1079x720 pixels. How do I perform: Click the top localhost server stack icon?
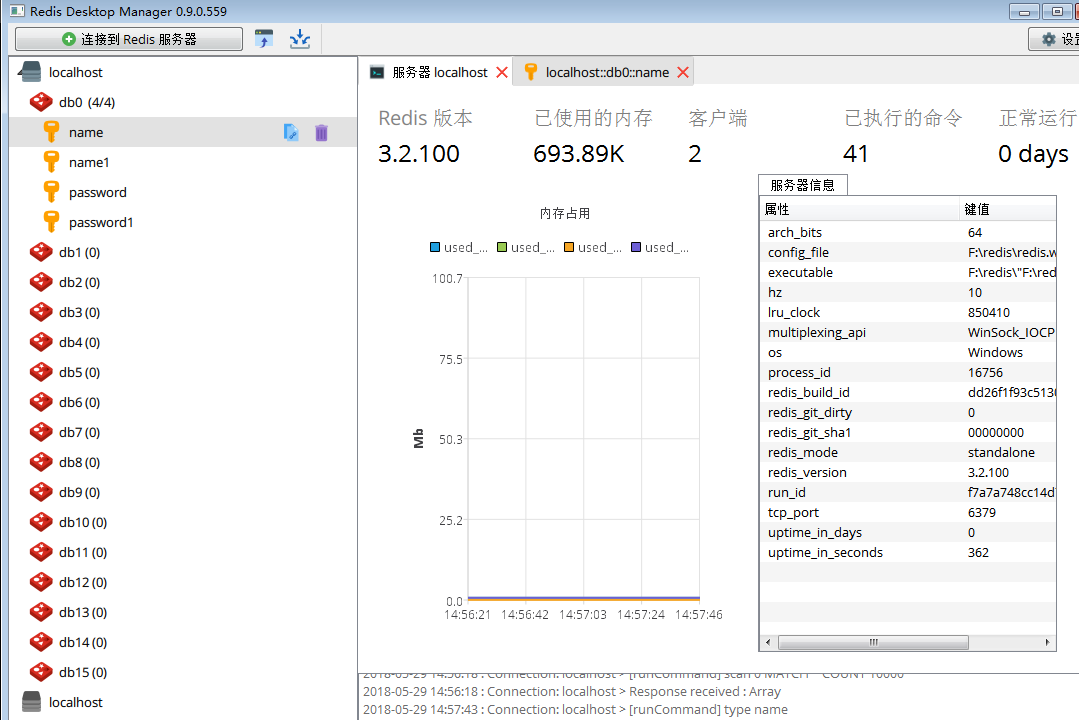(x=30, y=72)
